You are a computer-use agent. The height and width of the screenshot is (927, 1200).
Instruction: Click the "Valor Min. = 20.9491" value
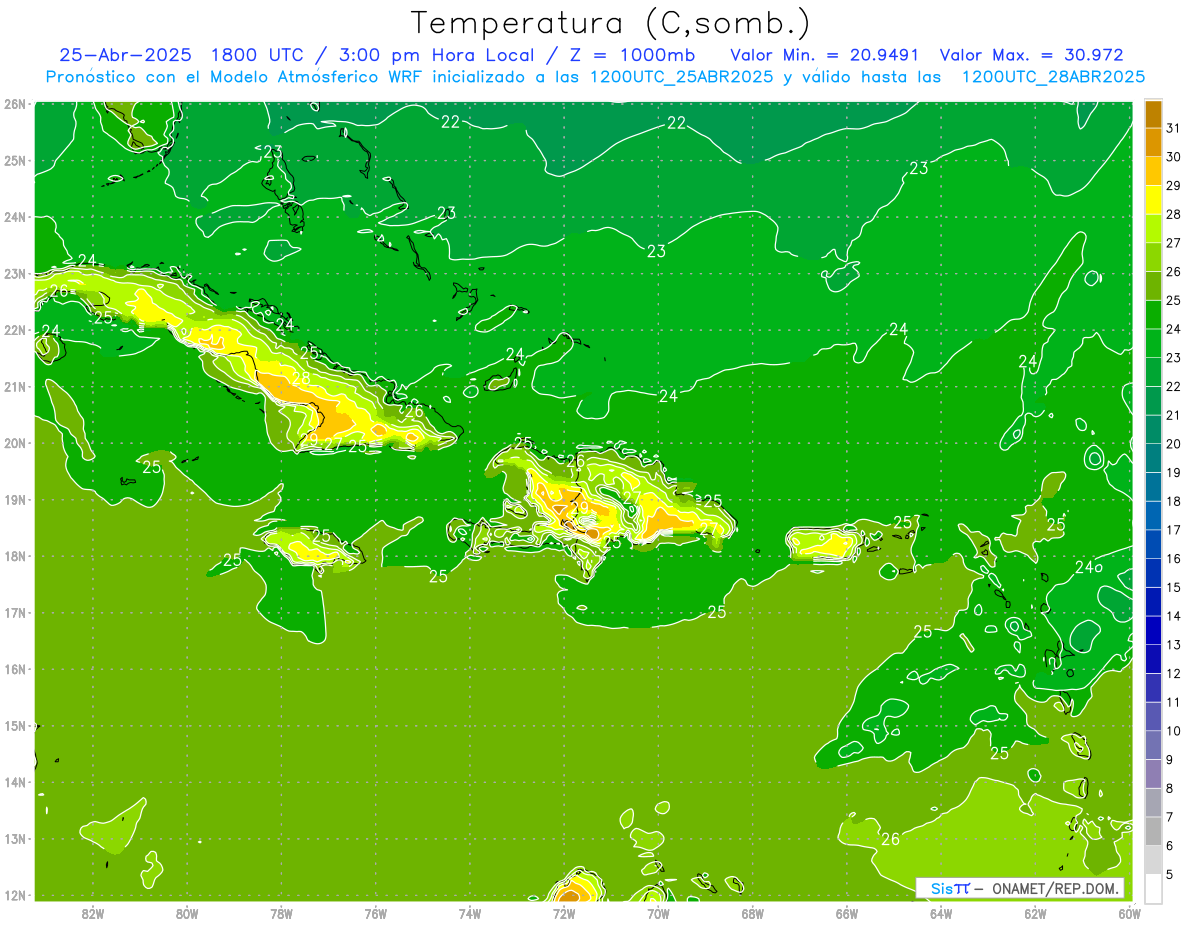tap(825, 55)
